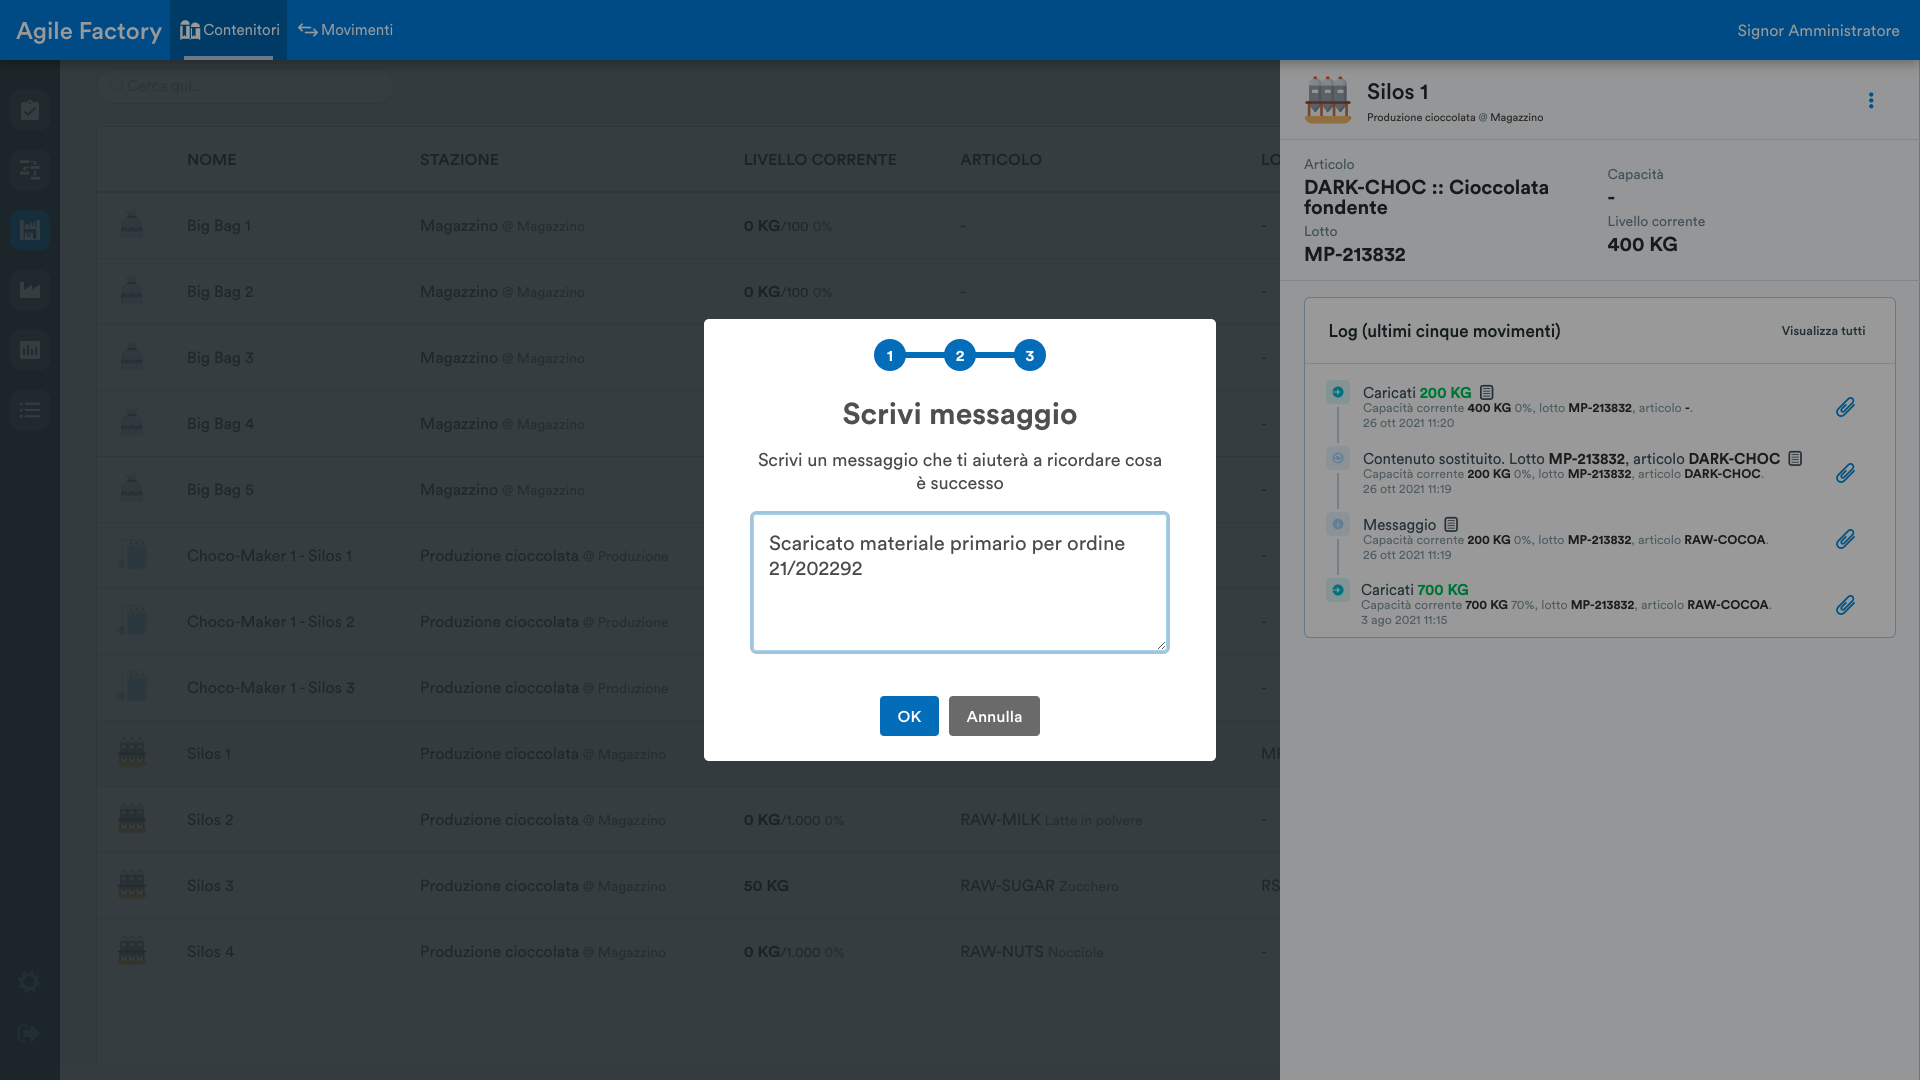Select step 1 in the wizard indicator
Image resolution: width=1920 pixels, height=1080 pixels.
pyautogui.click(x=890, y=356)
